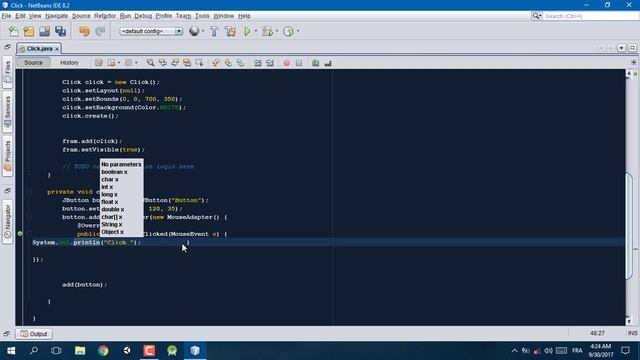Screen dimensions: 640x360
Task: Click the New File toolbar icon
Action: click(x=13, y=31)
